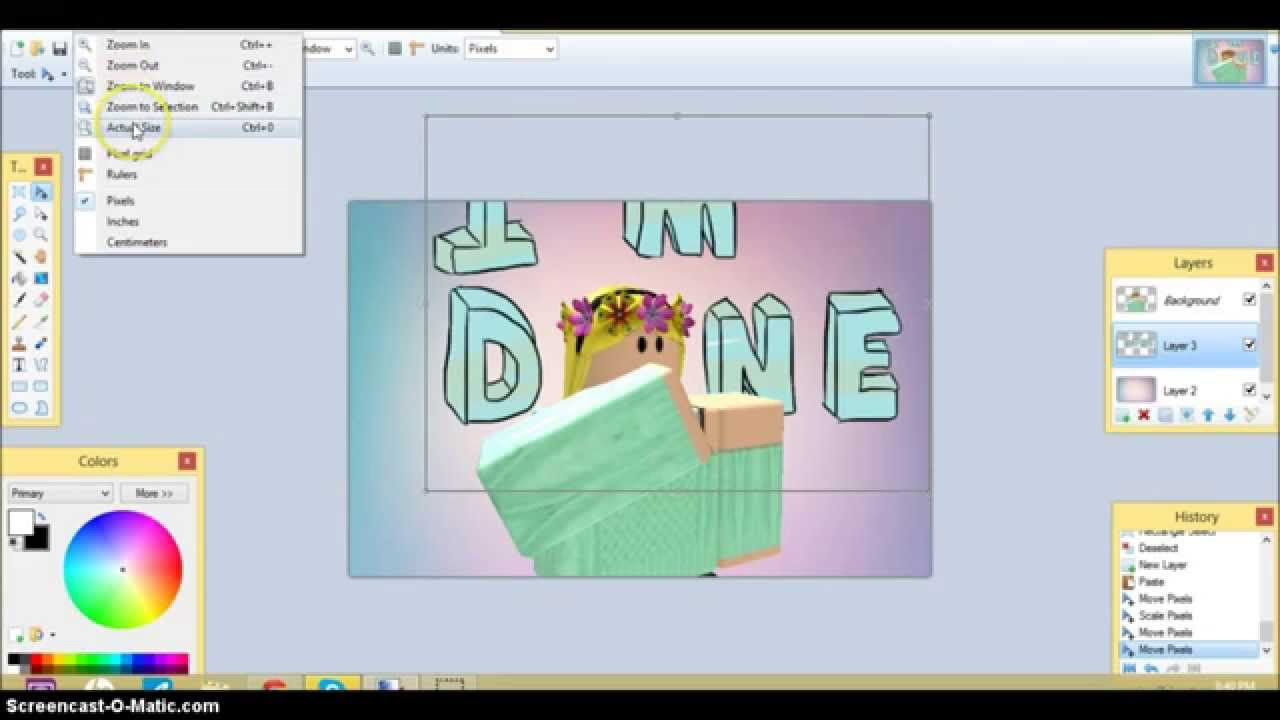Select the Pan hand tool
The height and width of the screenshot is (720, 1280).
pyautogui.click(x=41, y=257)
